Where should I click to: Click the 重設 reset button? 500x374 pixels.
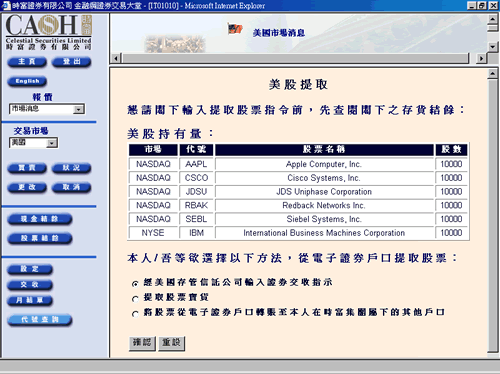(x=171, y=343)
